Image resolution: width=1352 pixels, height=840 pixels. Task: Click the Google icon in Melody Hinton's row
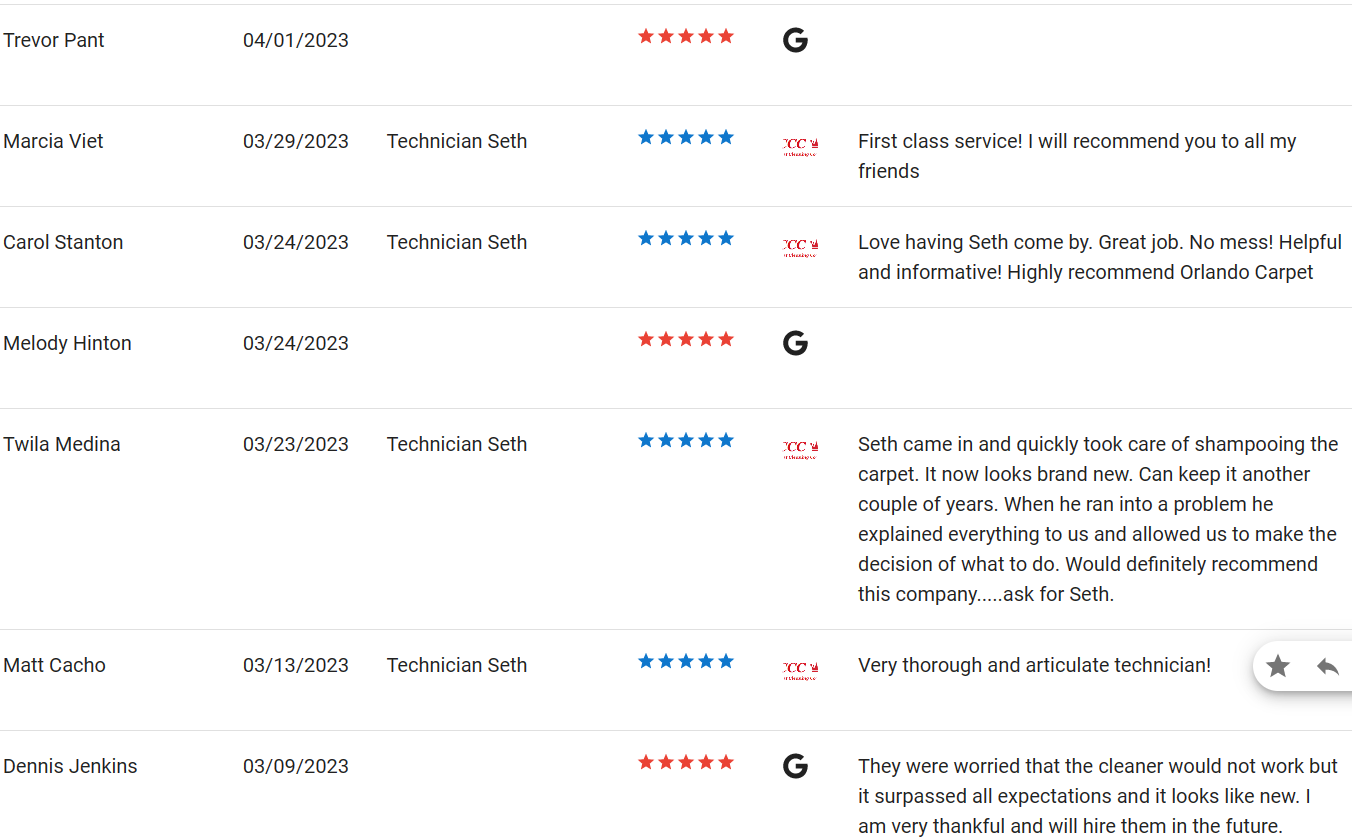tap(795, 343)
